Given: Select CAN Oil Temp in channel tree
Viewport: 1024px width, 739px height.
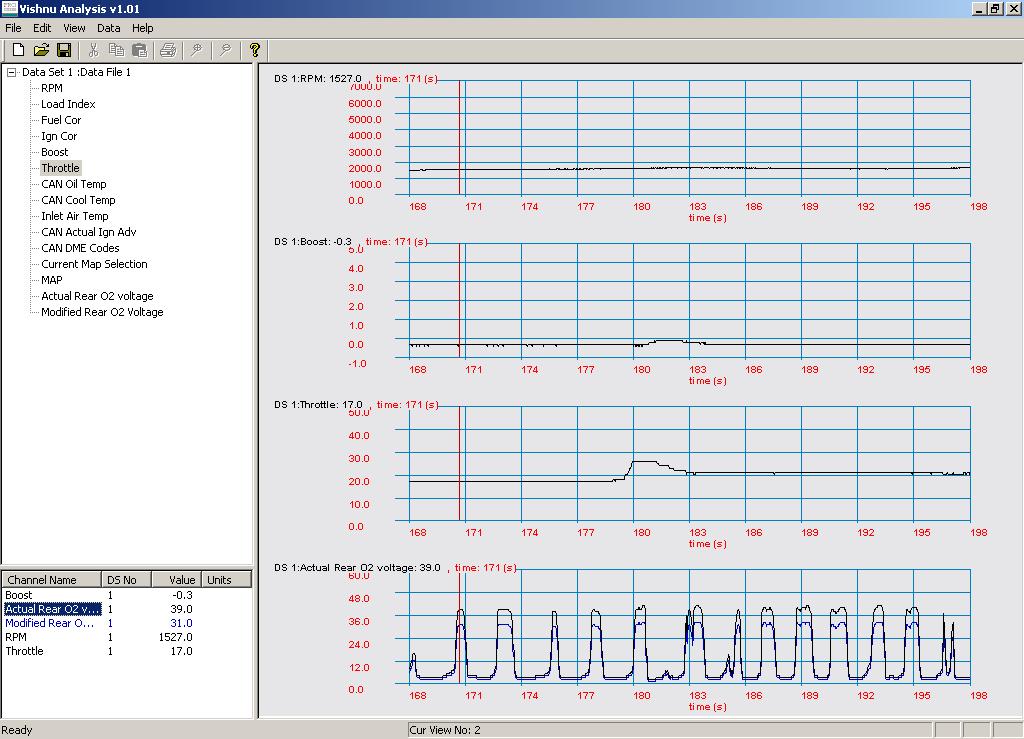Looking at the screenshot, I should click(x=73, y=184).
